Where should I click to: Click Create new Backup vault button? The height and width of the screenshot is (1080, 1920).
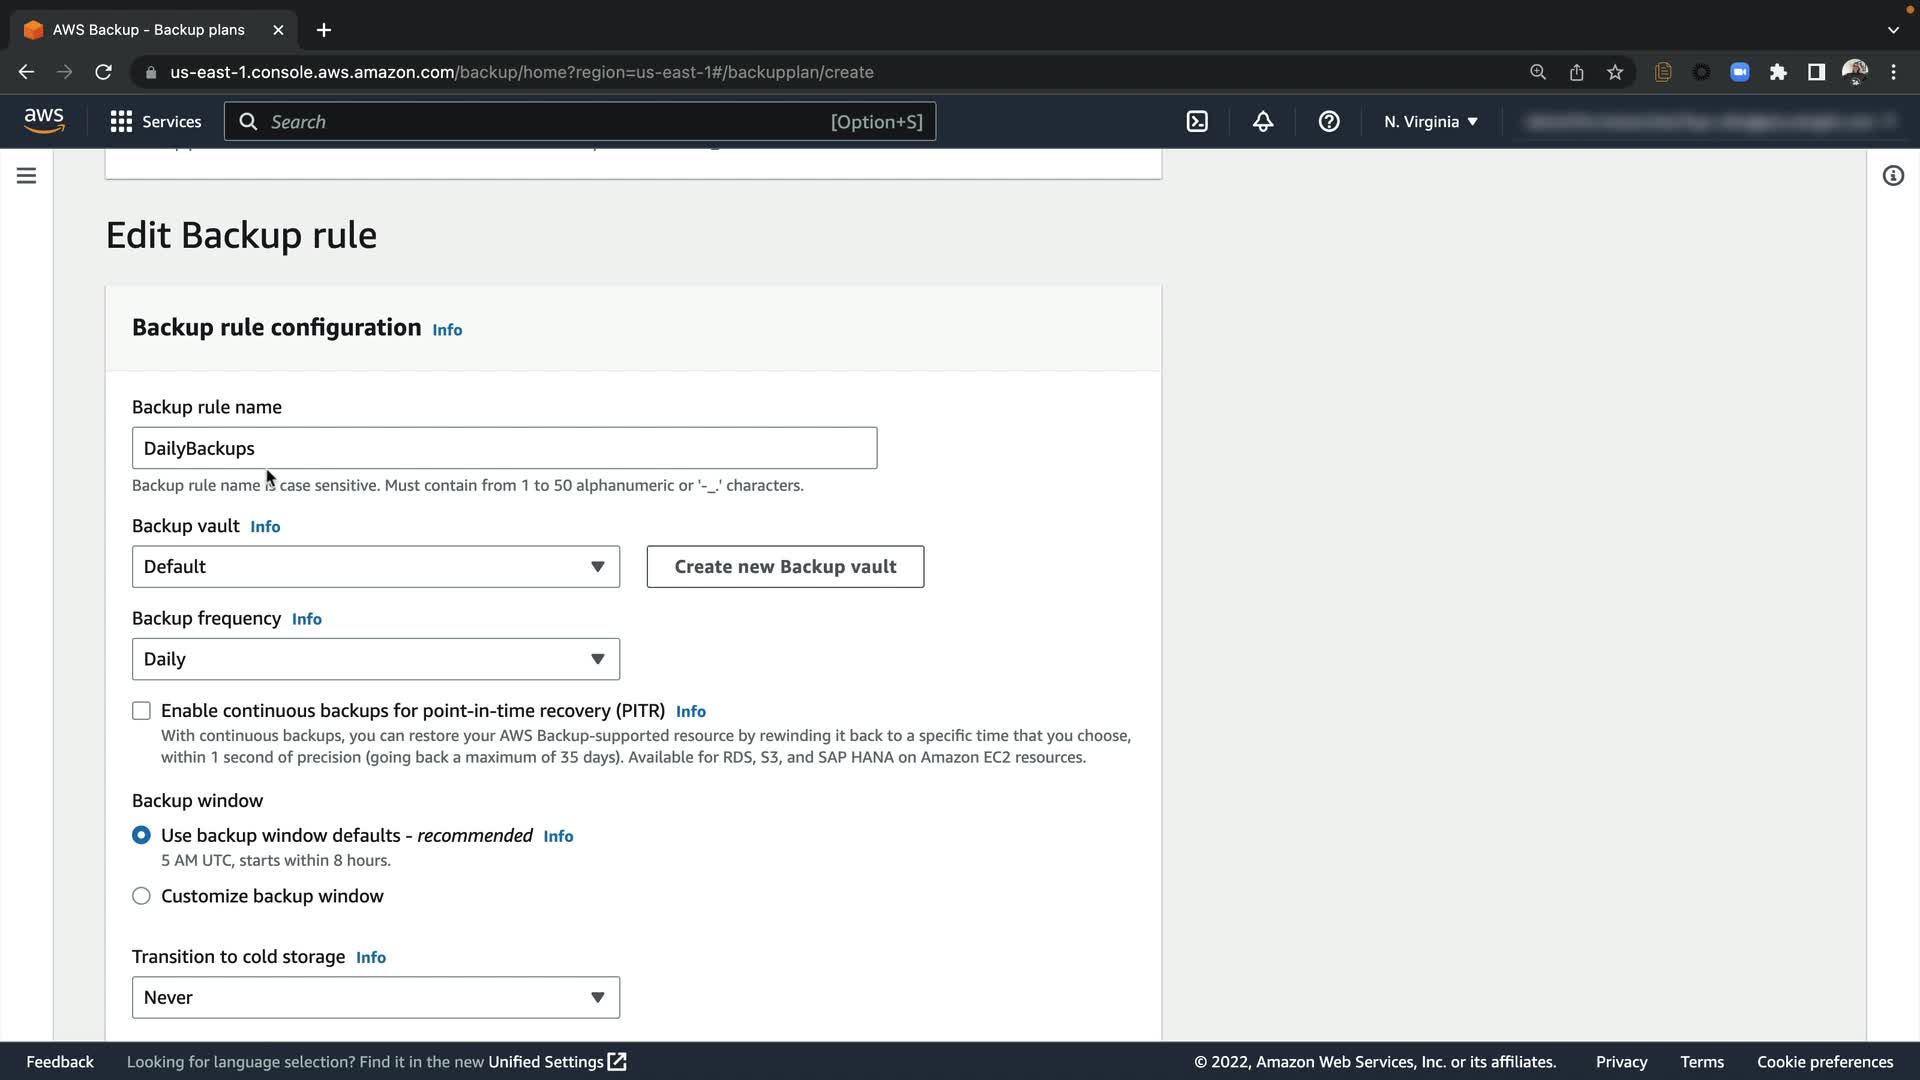click(785, 566)
